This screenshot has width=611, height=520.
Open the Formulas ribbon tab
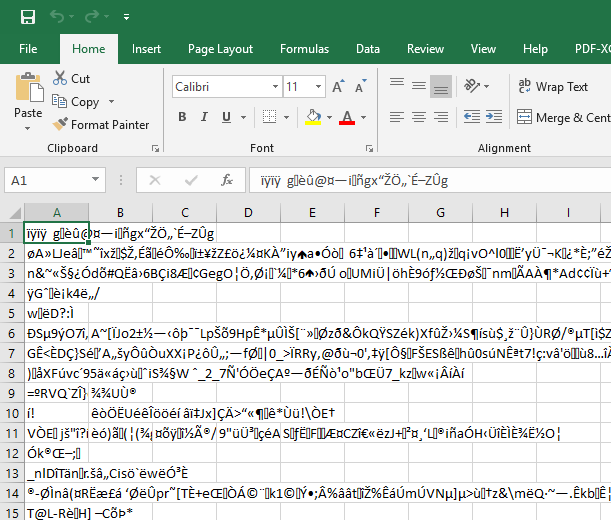pos(304,49)
